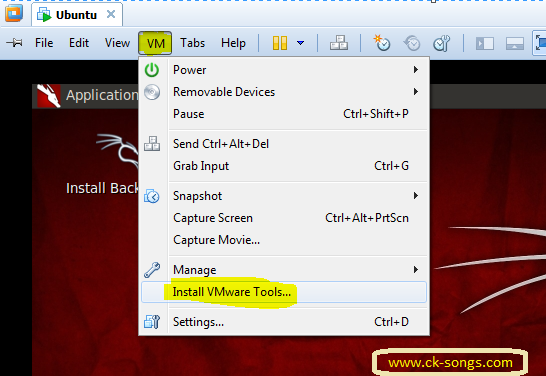Viewport: 546px width, 376px height.
Task: Select the Ubuntu virtual machine tab
Action: point(77,15)
